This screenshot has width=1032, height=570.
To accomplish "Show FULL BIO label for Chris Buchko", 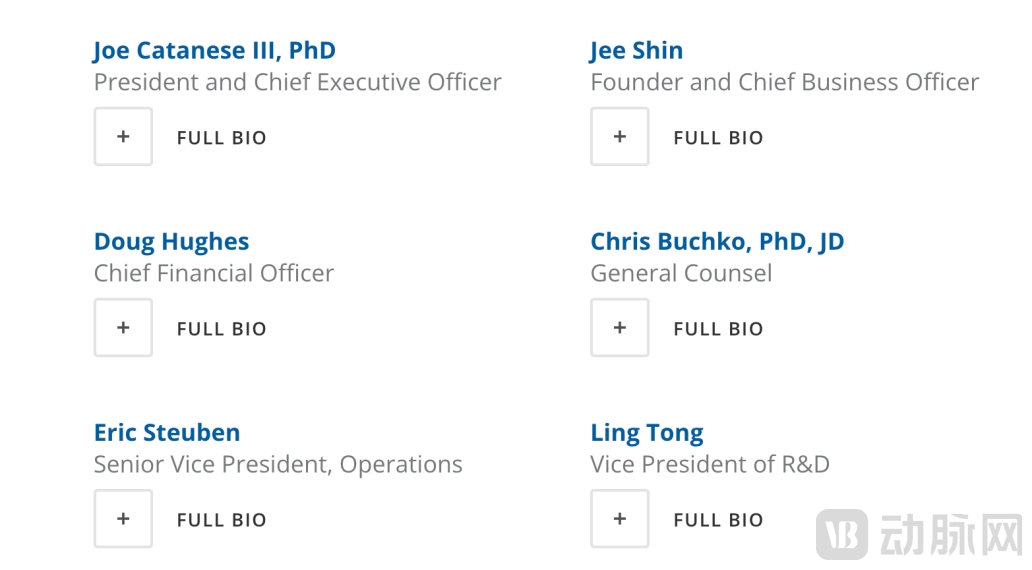I will [718, 329].
